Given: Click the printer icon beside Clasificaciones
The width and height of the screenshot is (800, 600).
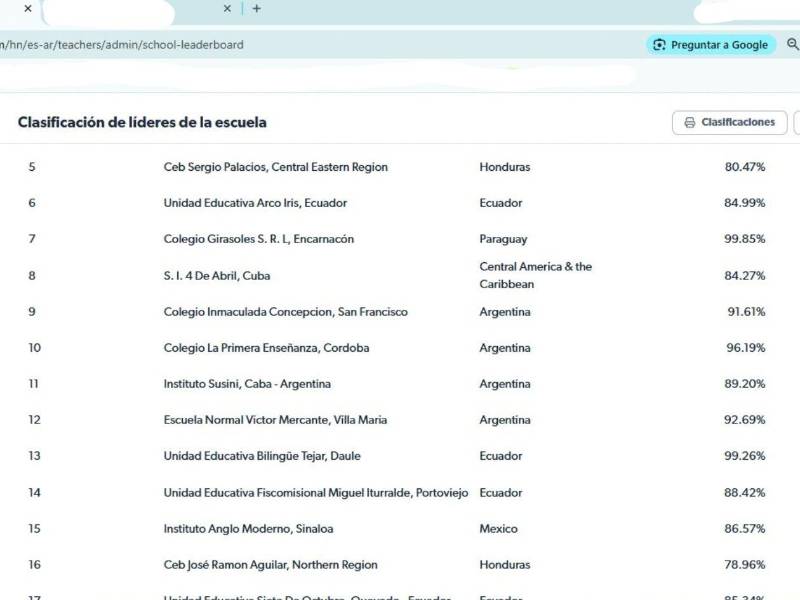Looking at the screenshot, I should pos(690,122).
